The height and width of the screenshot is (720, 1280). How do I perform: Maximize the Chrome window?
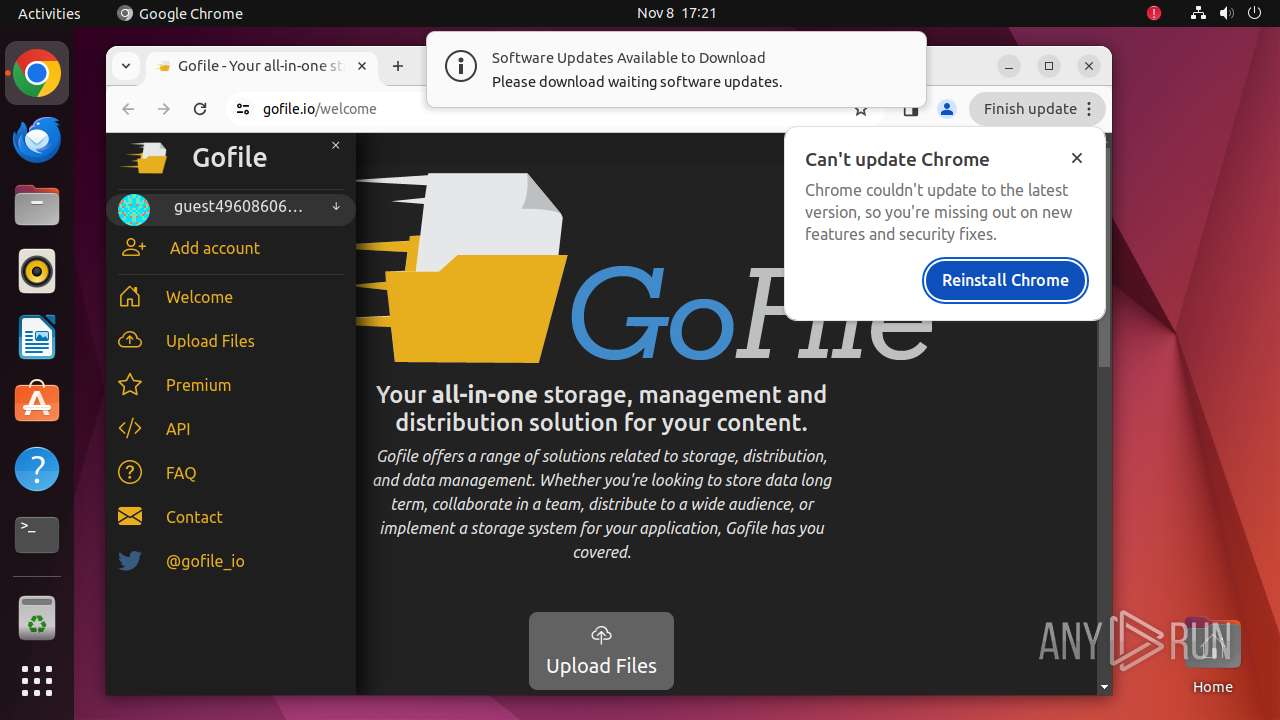[1049, 66]
